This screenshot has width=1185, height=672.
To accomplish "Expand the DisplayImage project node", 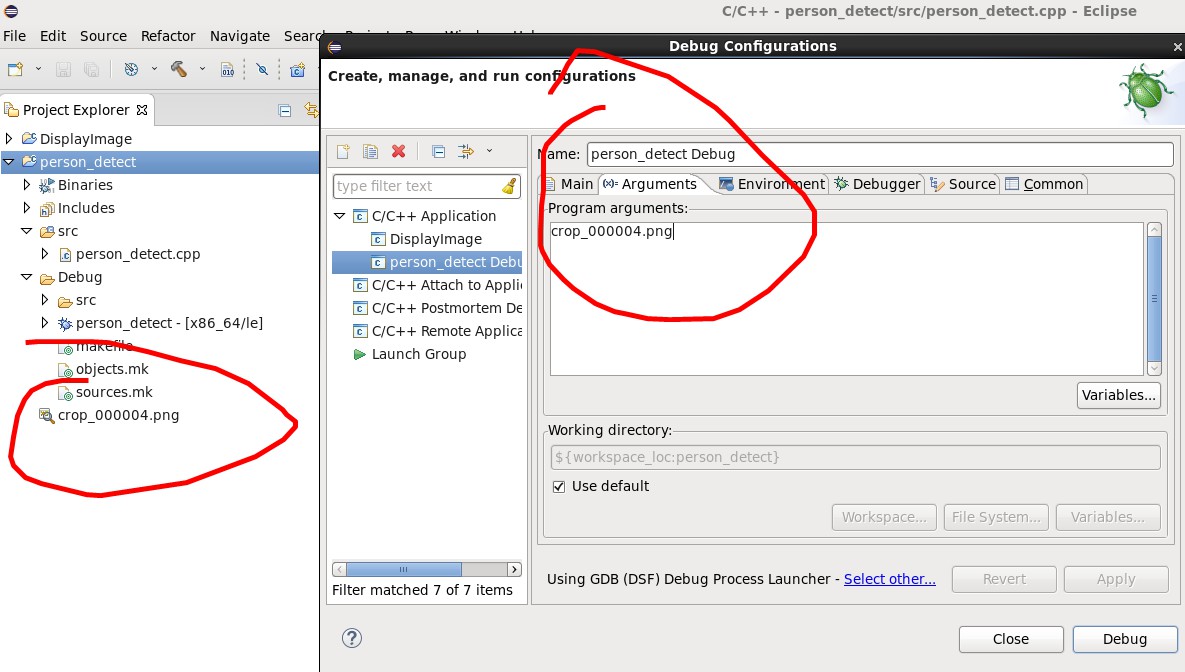I will pyautogui.click(x=10, y=139).
